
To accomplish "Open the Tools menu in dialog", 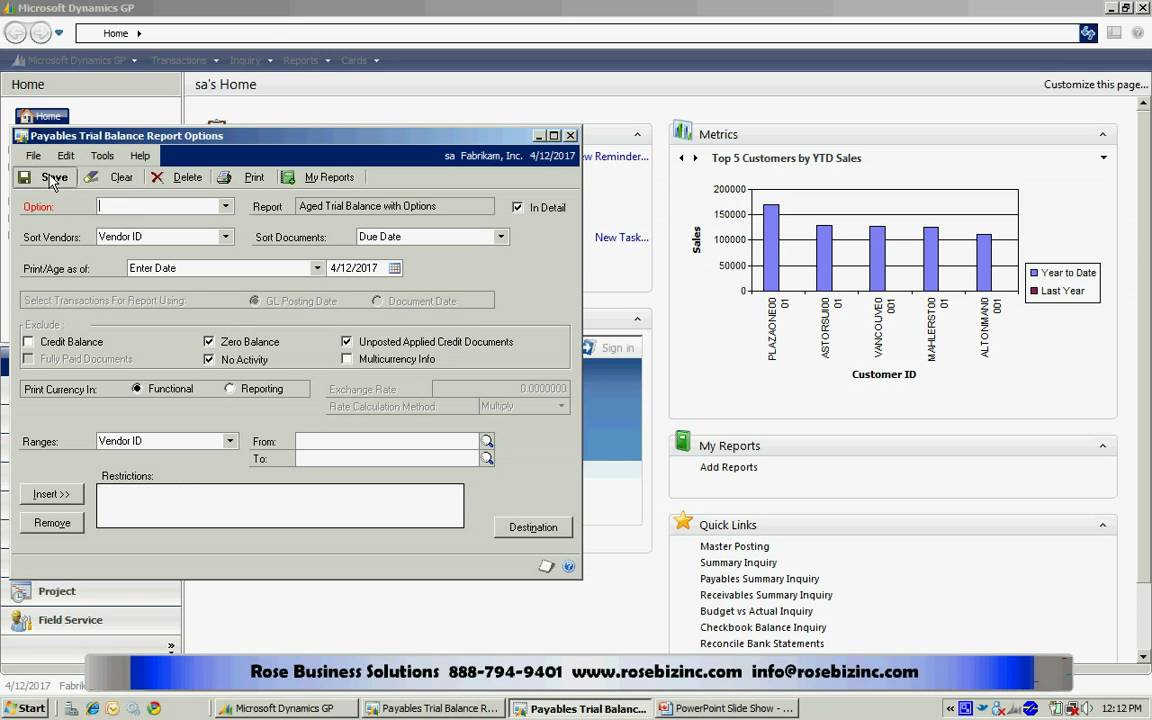I will click(102, 156).
